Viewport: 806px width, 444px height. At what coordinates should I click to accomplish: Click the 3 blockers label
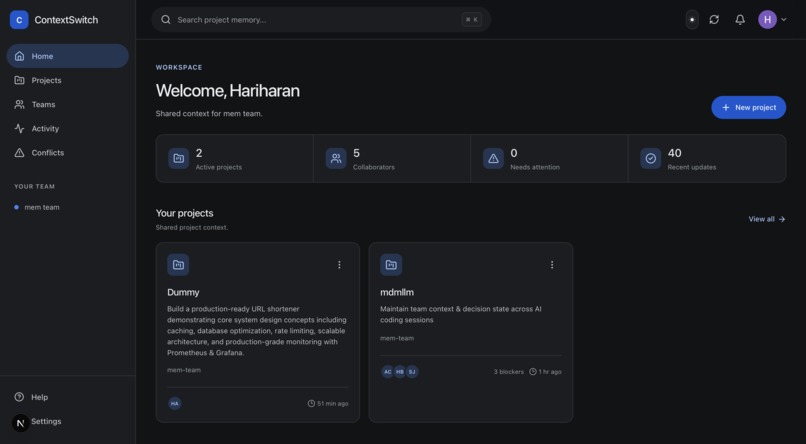point(508,372)
